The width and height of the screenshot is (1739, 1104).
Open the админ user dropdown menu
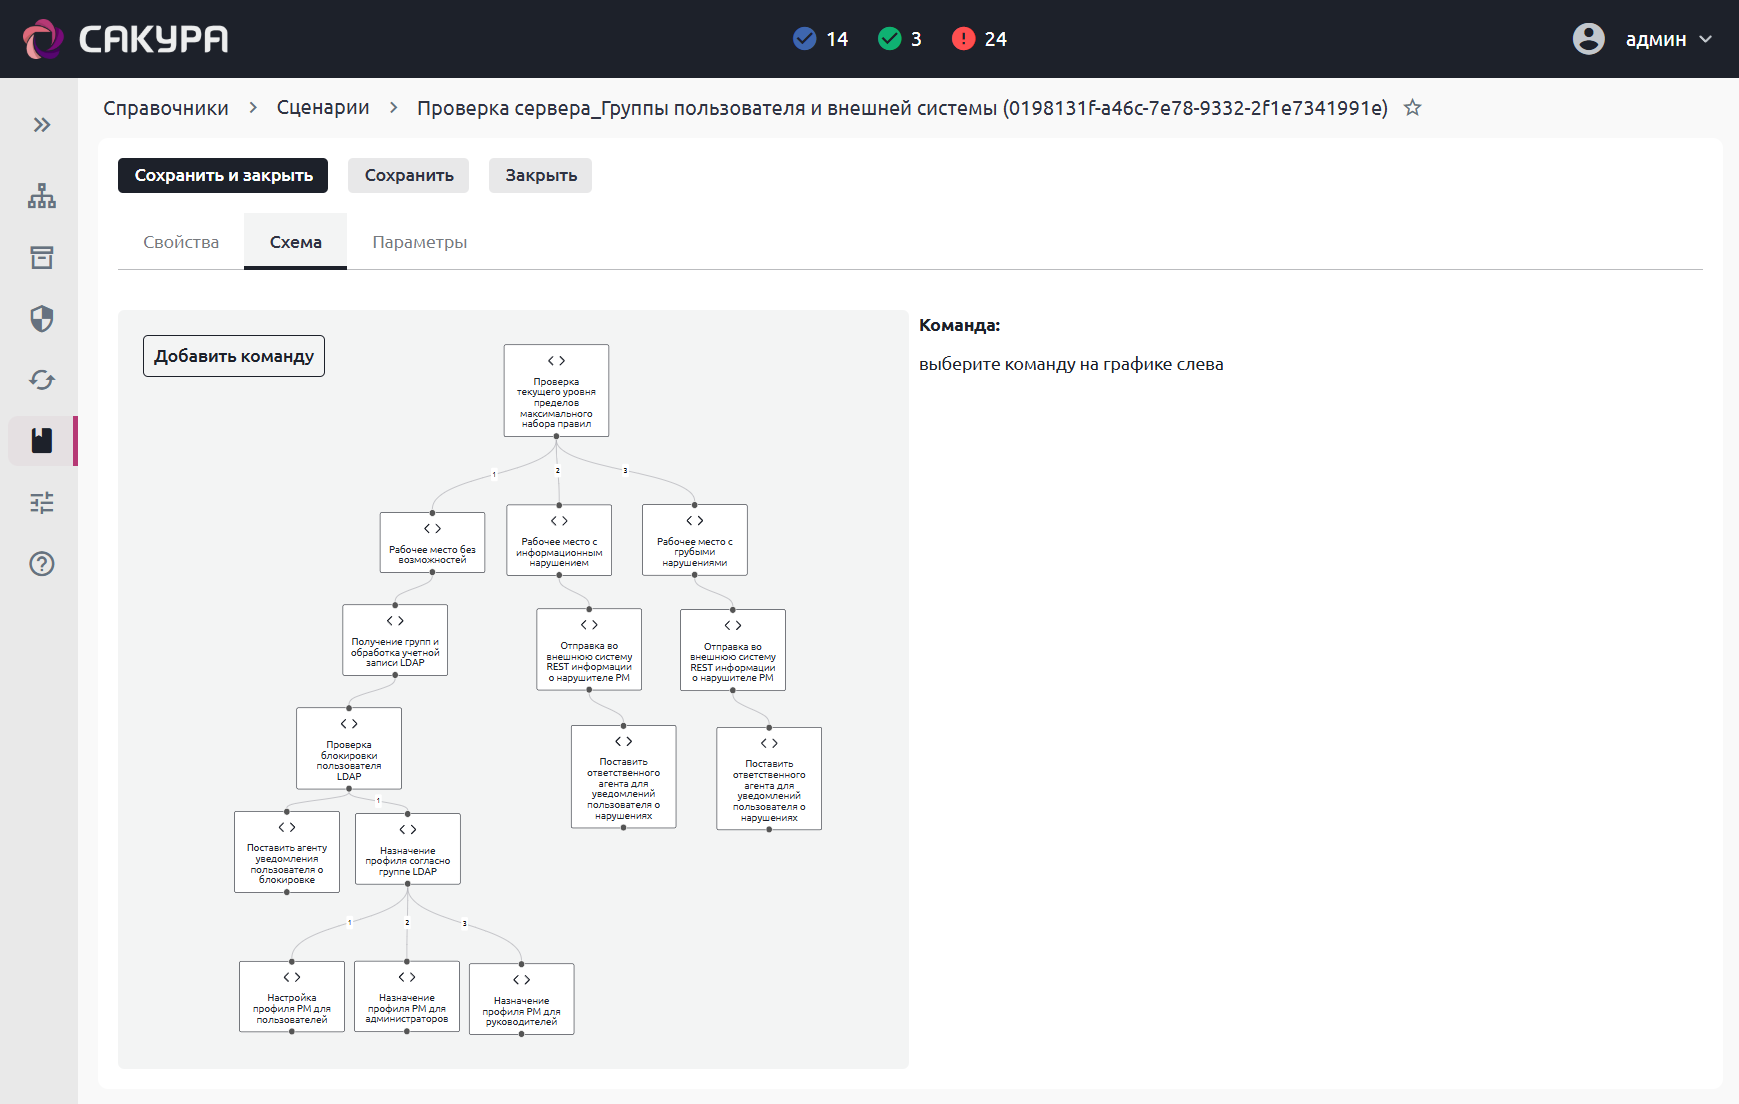tap(1642, 39)
